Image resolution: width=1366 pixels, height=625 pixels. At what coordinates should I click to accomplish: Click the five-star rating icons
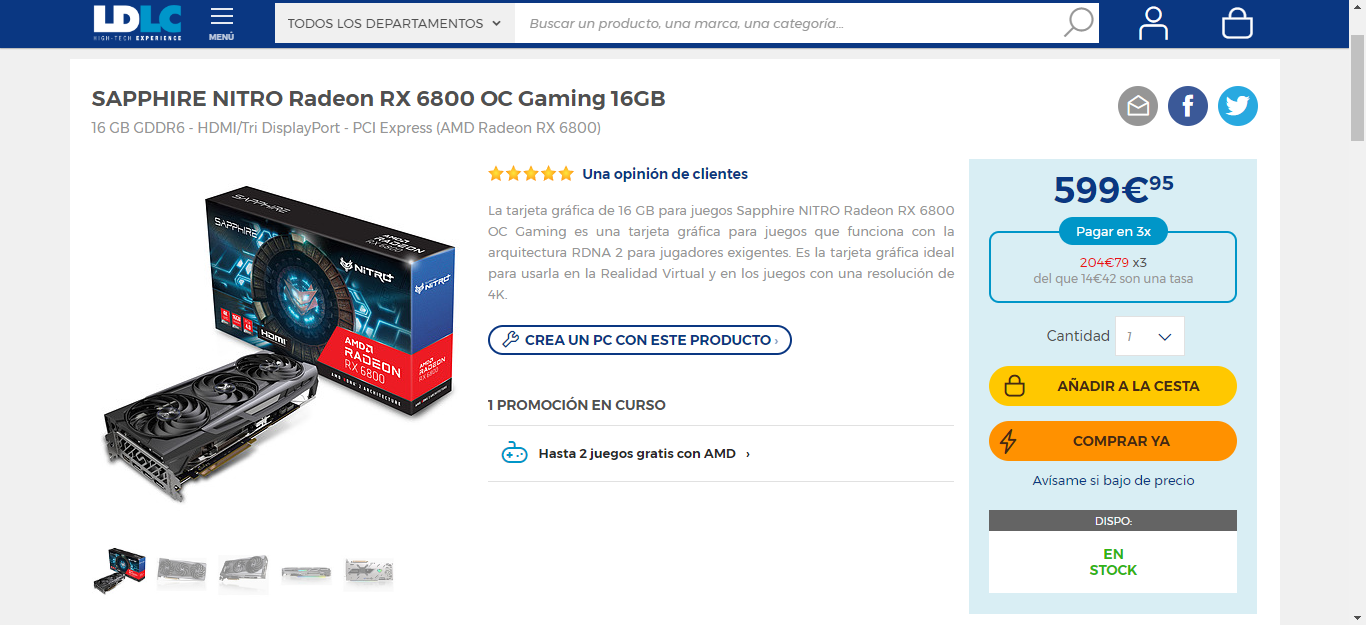point(531,174)
